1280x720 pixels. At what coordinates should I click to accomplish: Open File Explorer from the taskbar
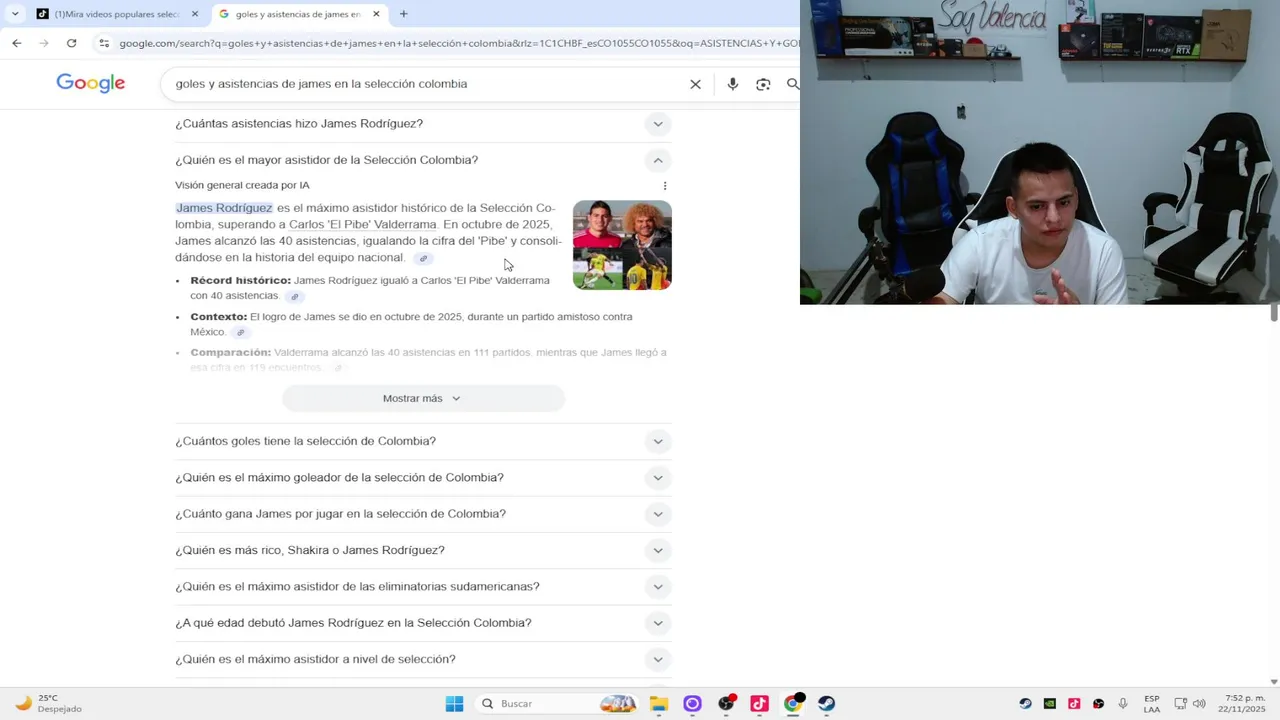(x=659, y=704)
